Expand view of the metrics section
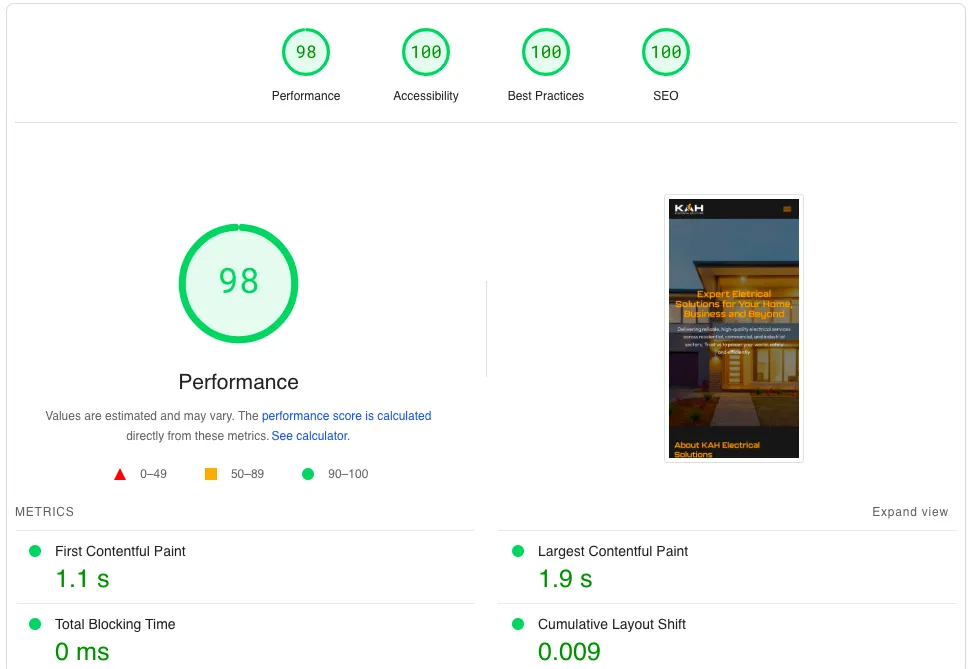The image size is (969, 669). pyautogui.click(x=909, y=512)
